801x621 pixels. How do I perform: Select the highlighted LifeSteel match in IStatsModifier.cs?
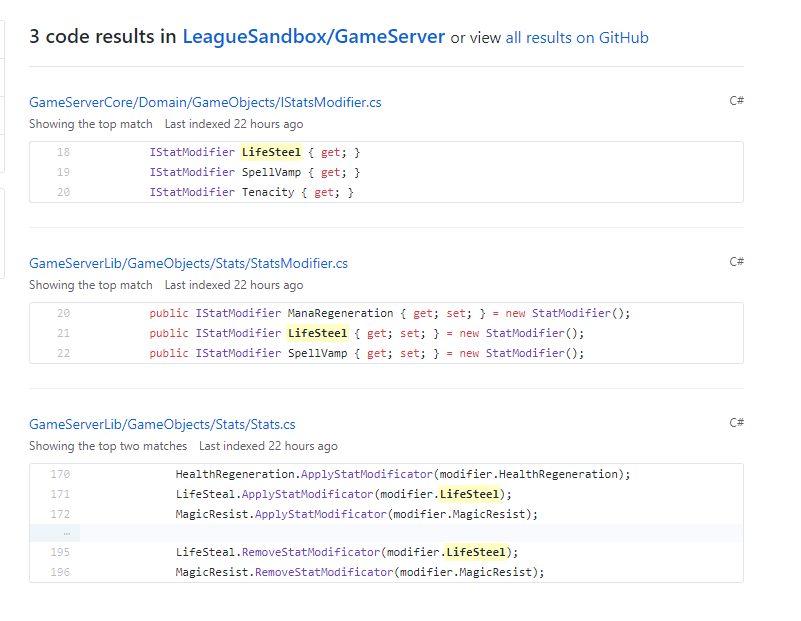click(271, 152)
